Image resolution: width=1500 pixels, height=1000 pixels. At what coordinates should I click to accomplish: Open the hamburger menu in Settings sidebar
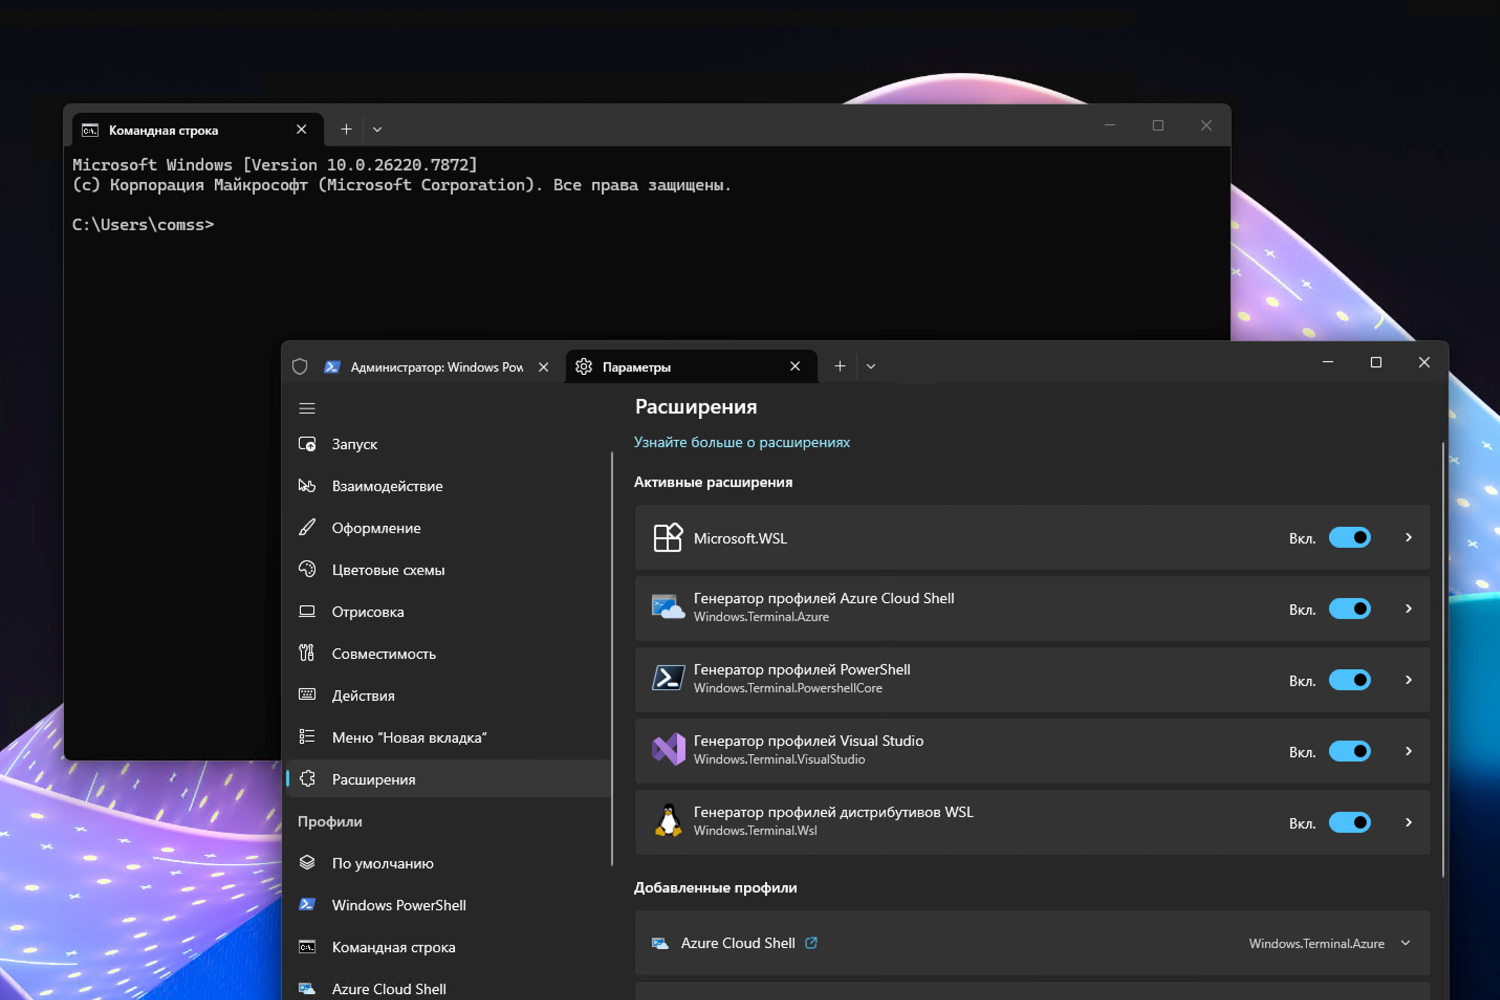coord(307,408)
